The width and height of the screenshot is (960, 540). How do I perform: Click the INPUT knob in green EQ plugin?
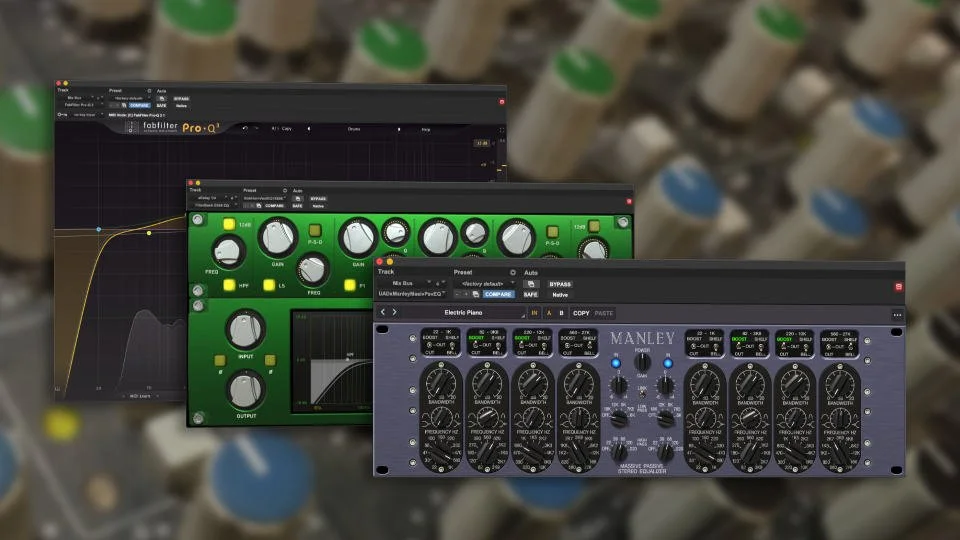tap(246, 329)
